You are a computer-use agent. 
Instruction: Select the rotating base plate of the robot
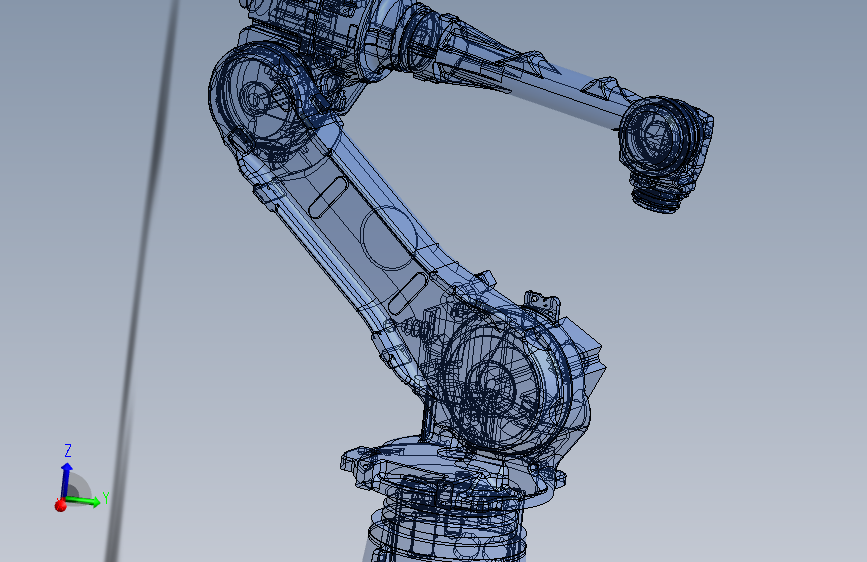453,467
